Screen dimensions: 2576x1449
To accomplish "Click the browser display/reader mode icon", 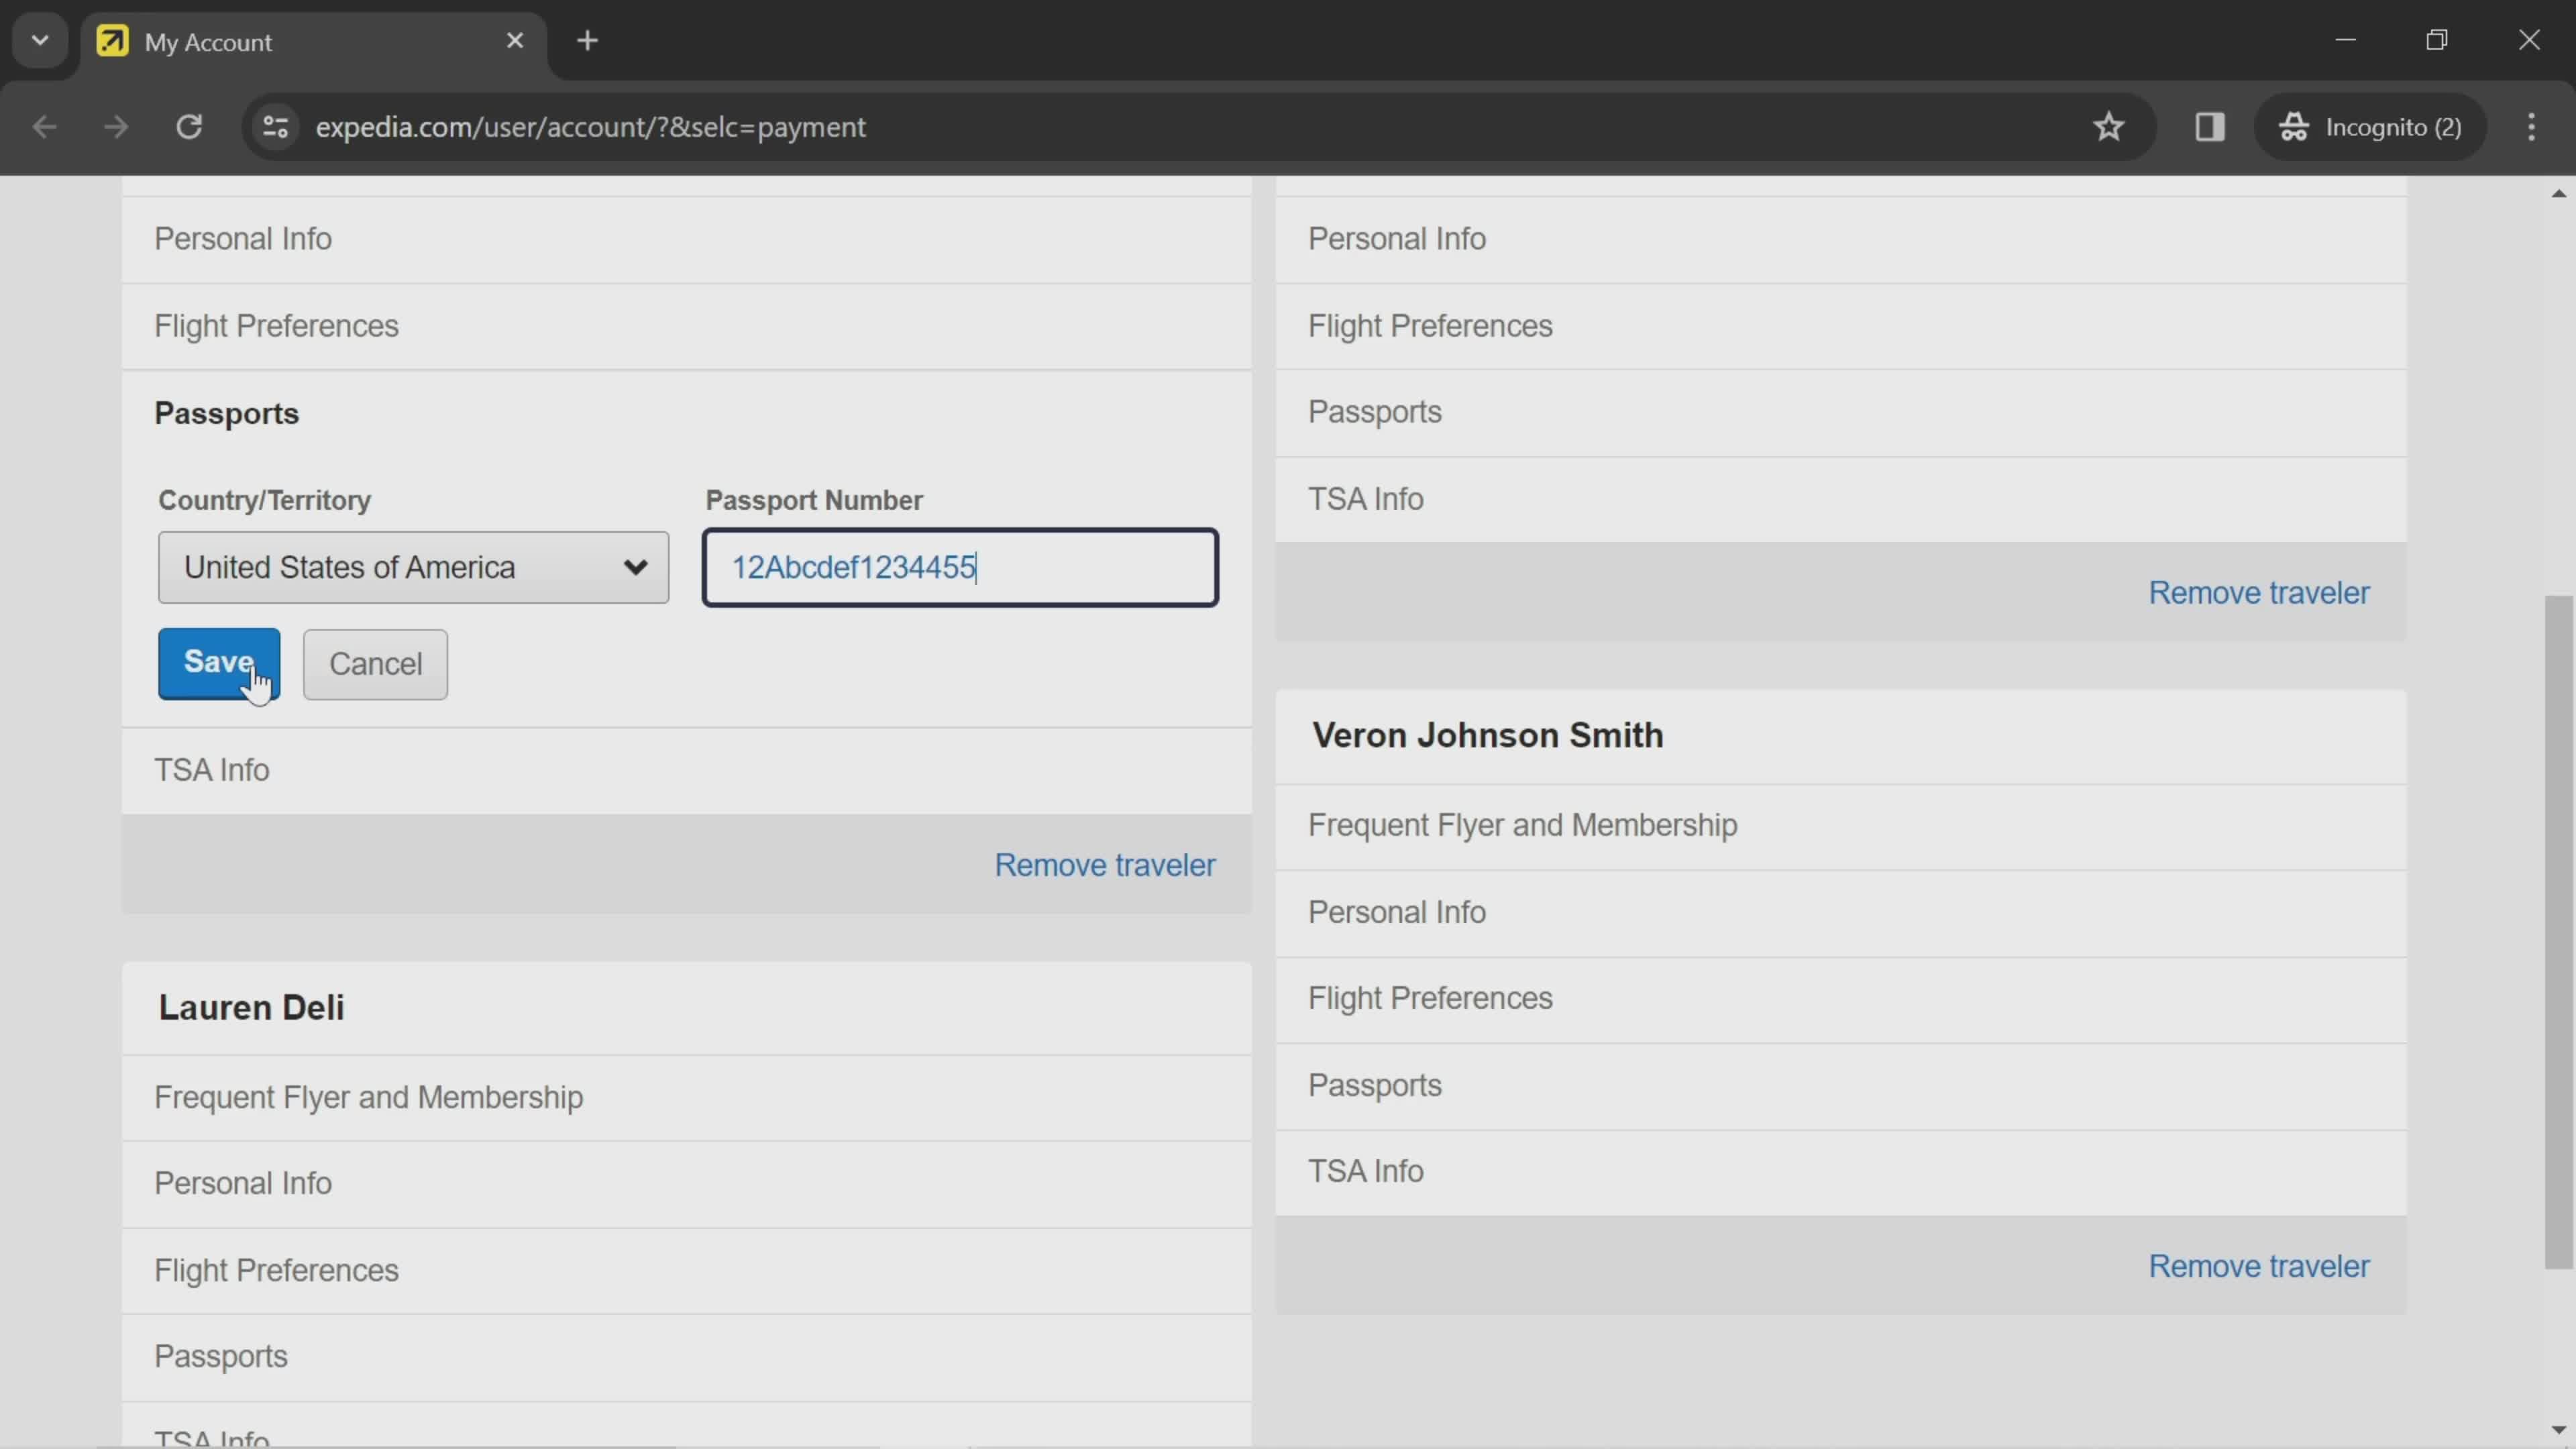I will [2210, 124].
